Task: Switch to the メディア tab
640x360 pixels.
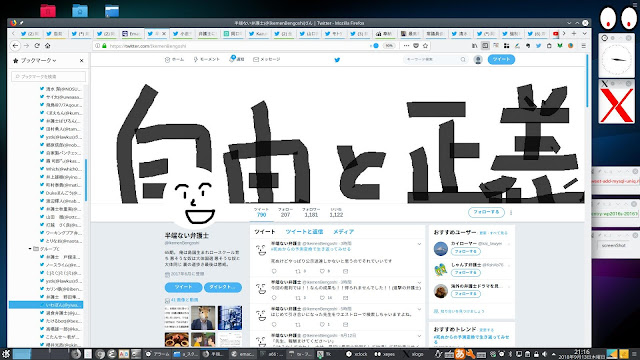Action: 343,231
